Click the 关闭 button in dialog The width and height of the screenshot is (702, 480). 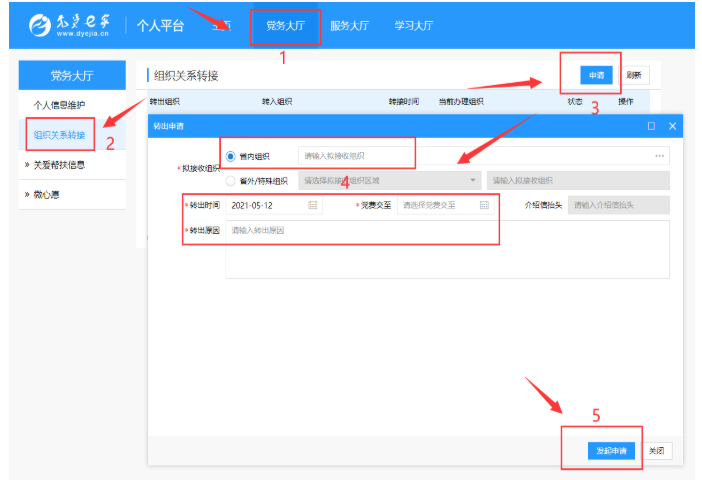pyautogui.click(x=656, y=451)
